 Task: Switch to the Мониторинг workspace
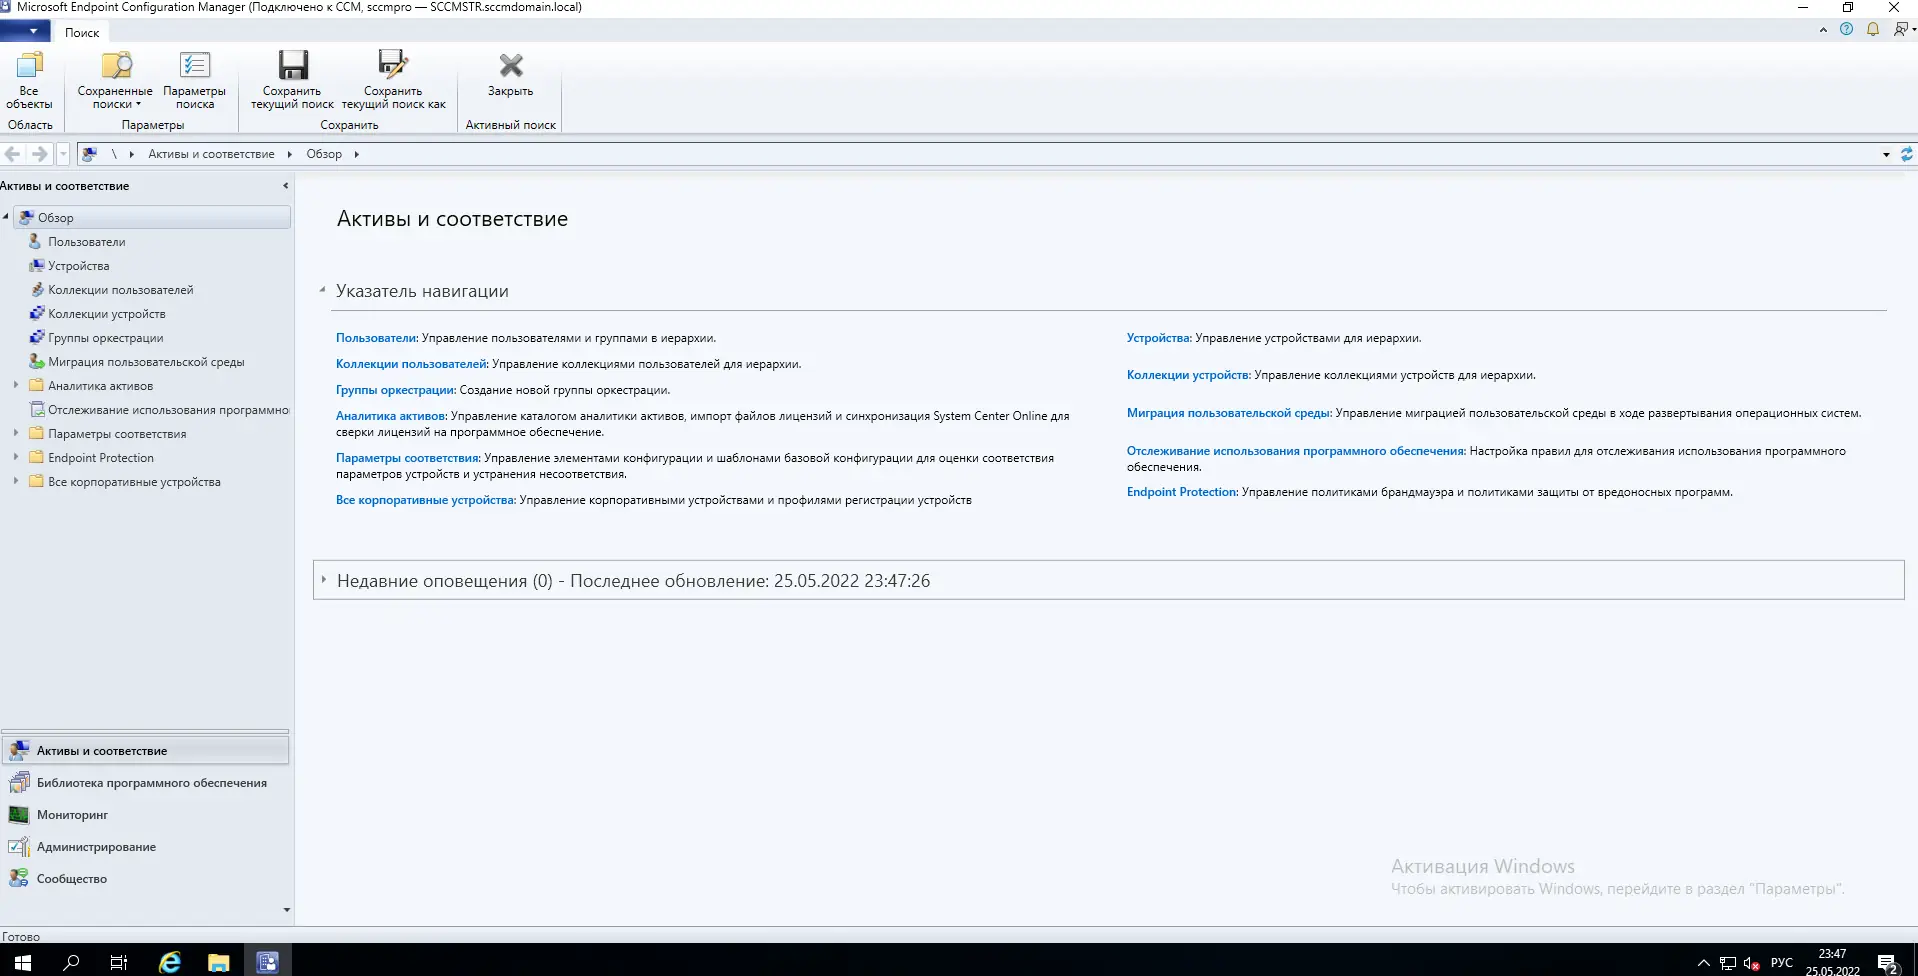coord(145,815)
